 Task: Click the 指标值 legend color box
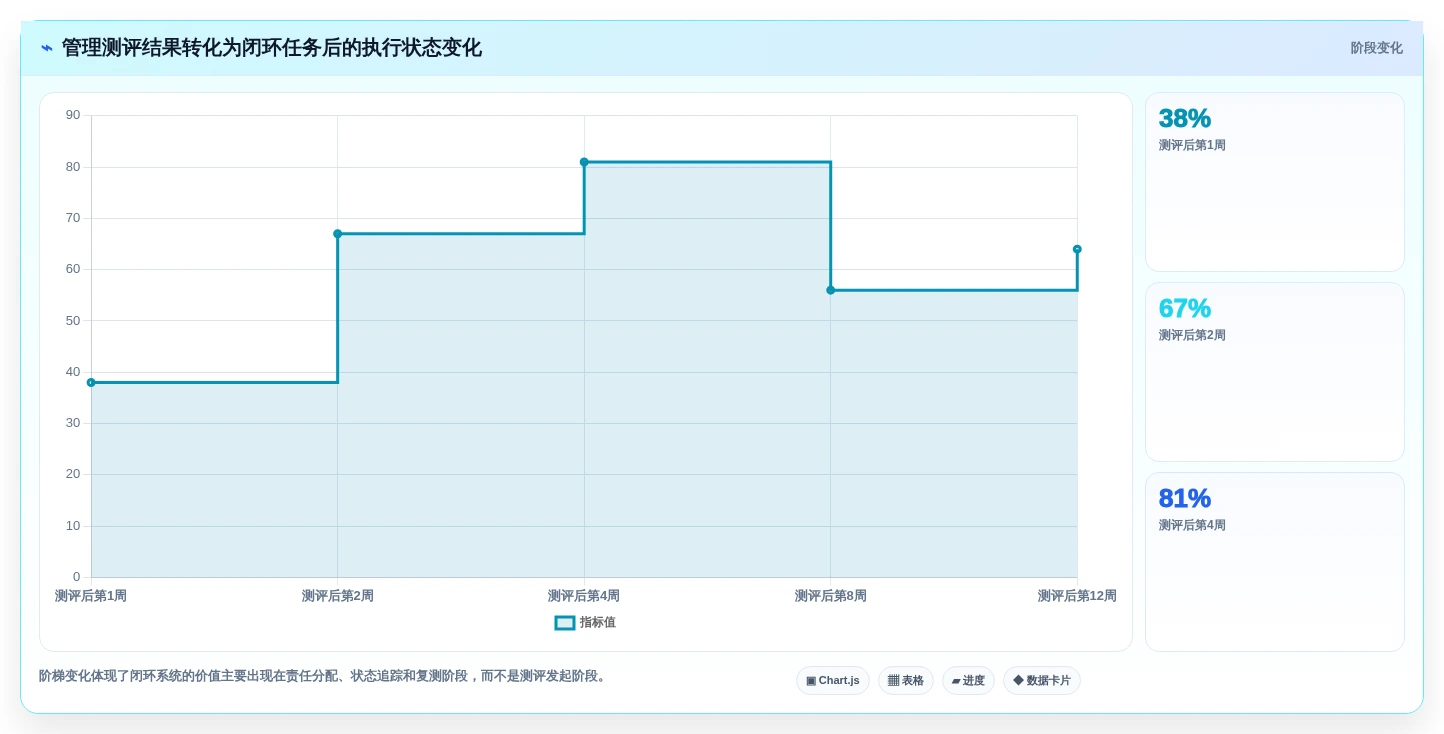[x=565, y=622]
